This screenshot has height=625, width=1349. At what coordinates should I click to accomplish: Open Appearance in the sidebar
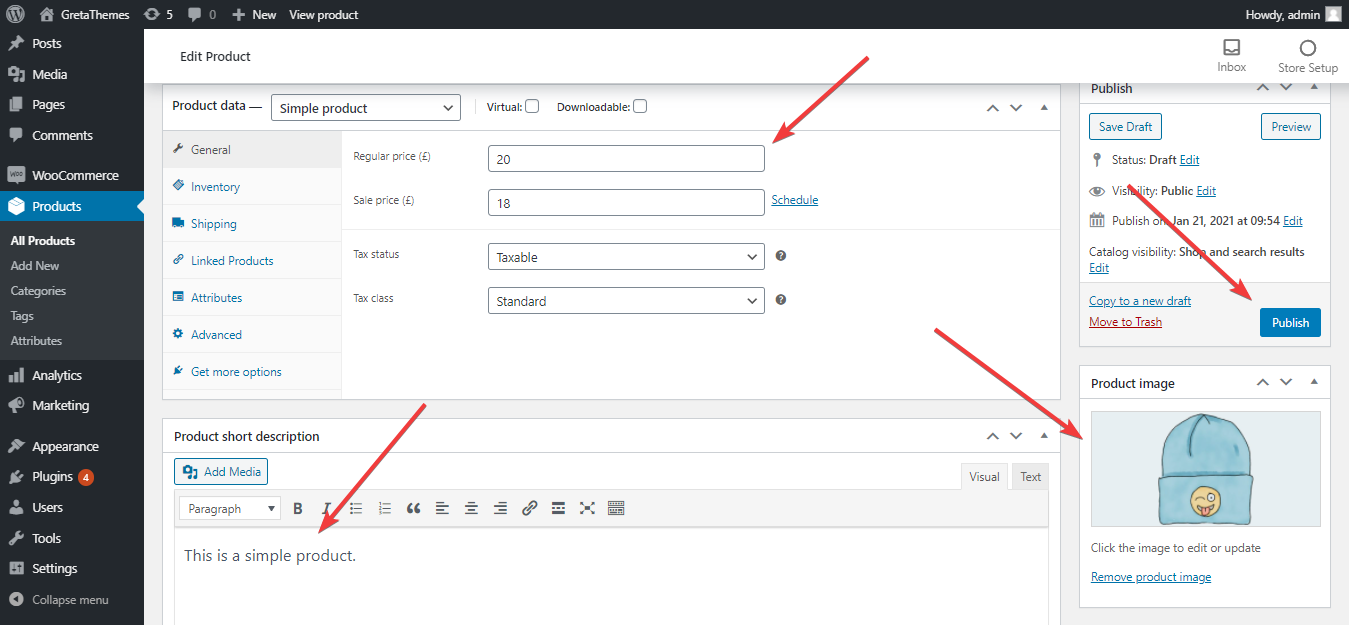click(72, 446)
